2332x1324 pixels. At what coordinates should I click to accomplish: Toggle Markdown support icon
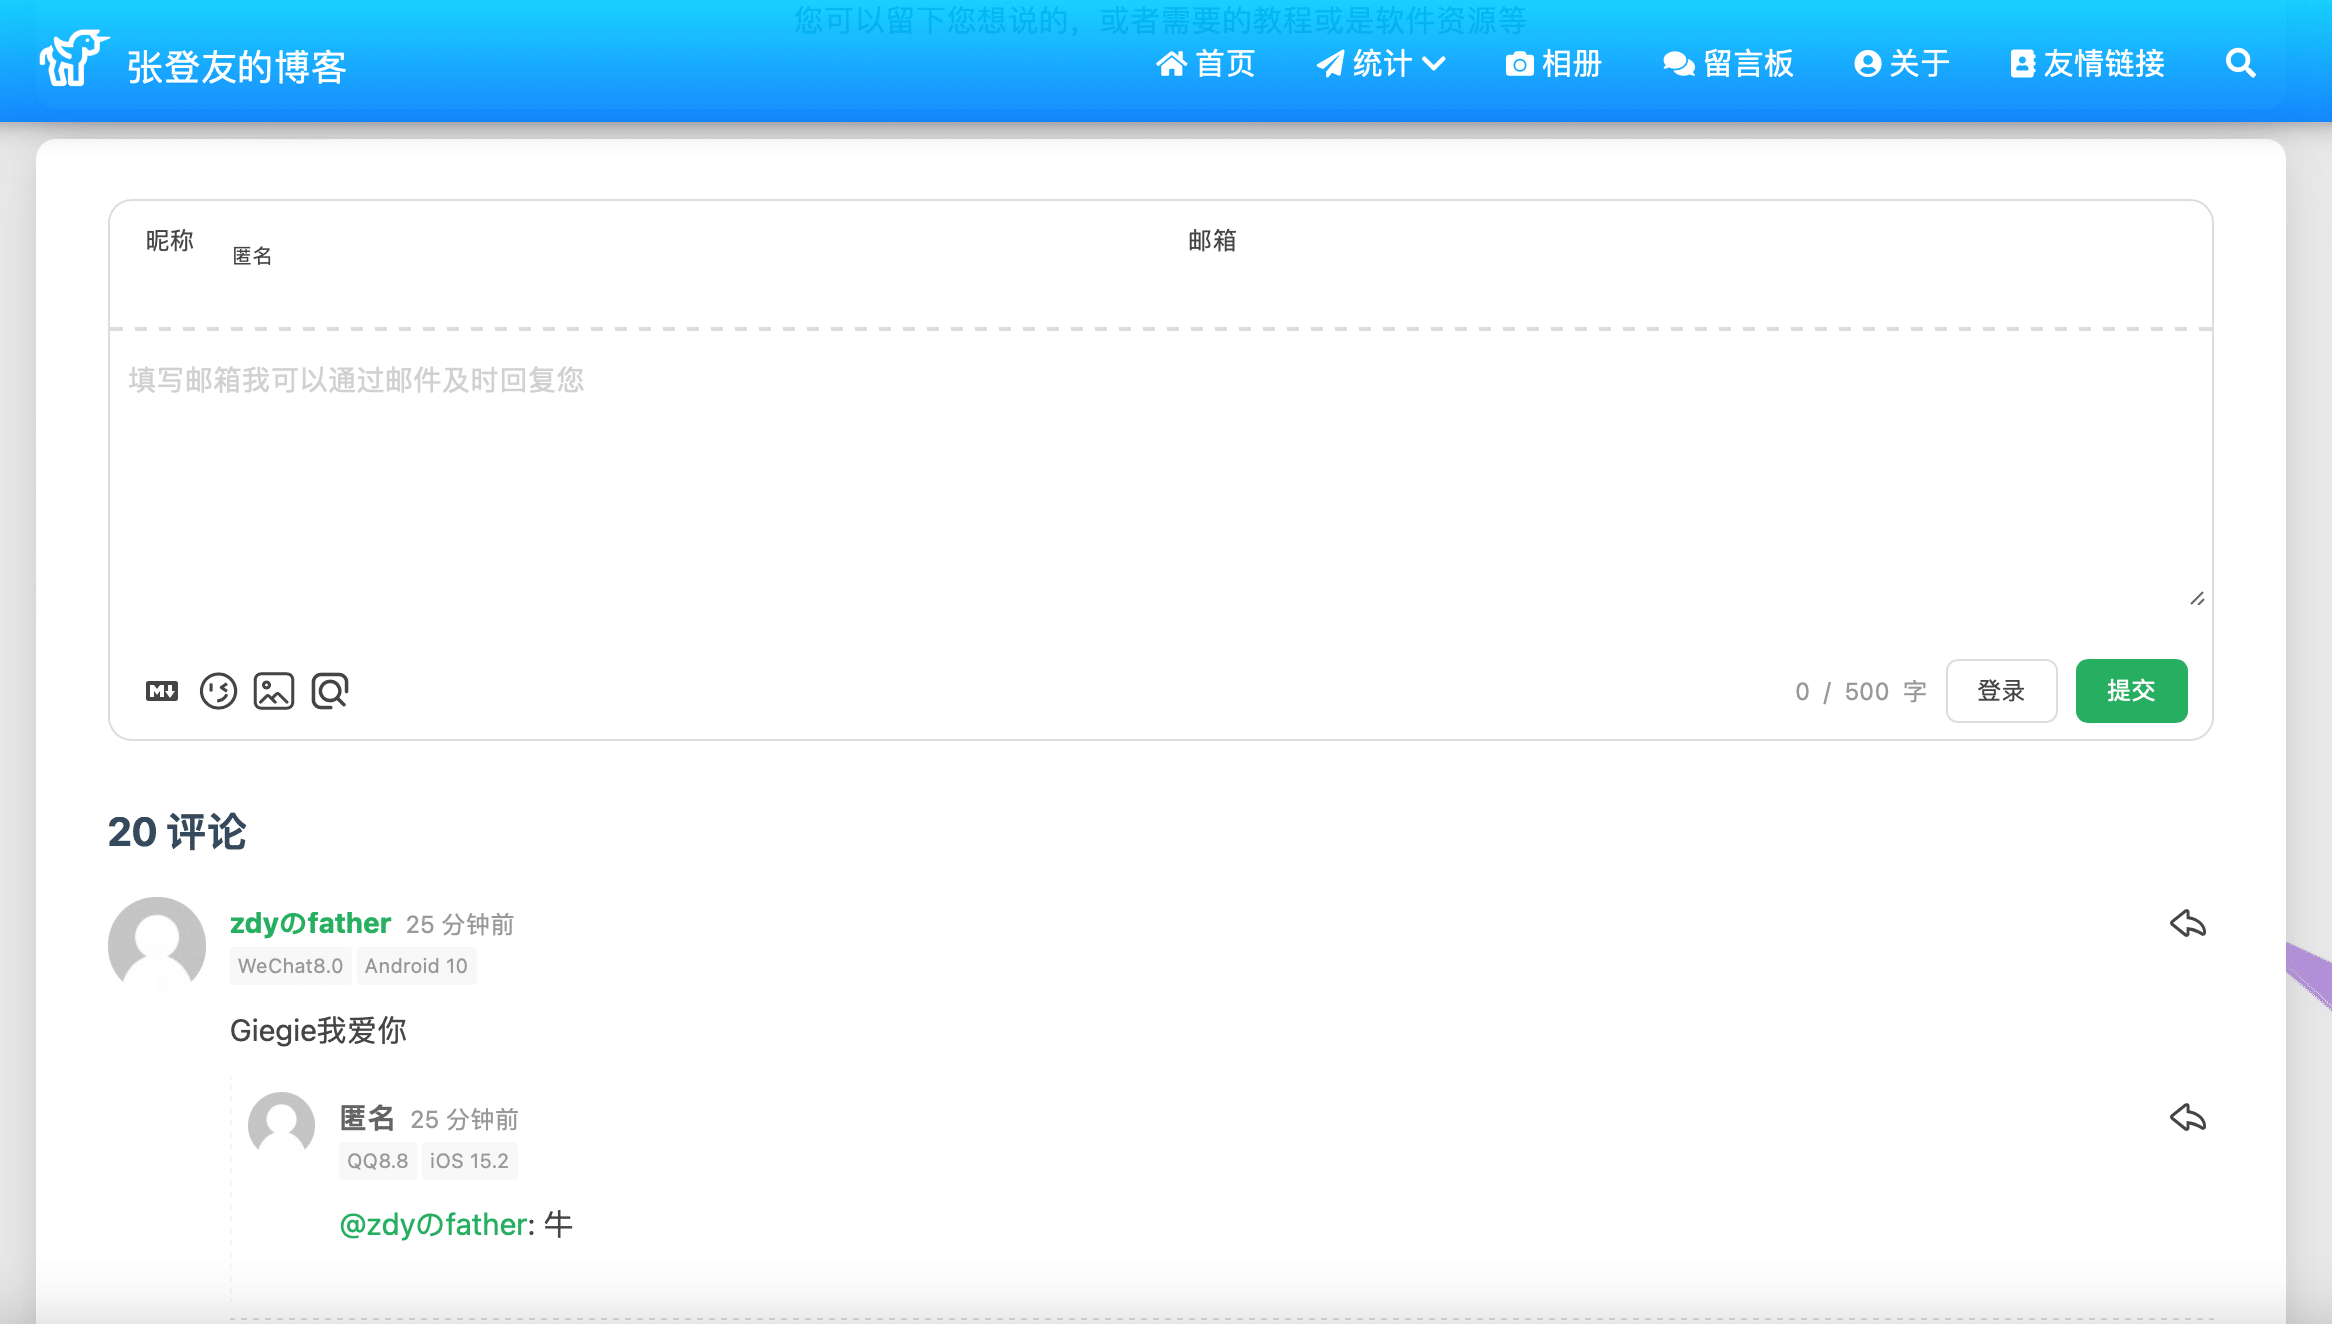pos(162,691)
